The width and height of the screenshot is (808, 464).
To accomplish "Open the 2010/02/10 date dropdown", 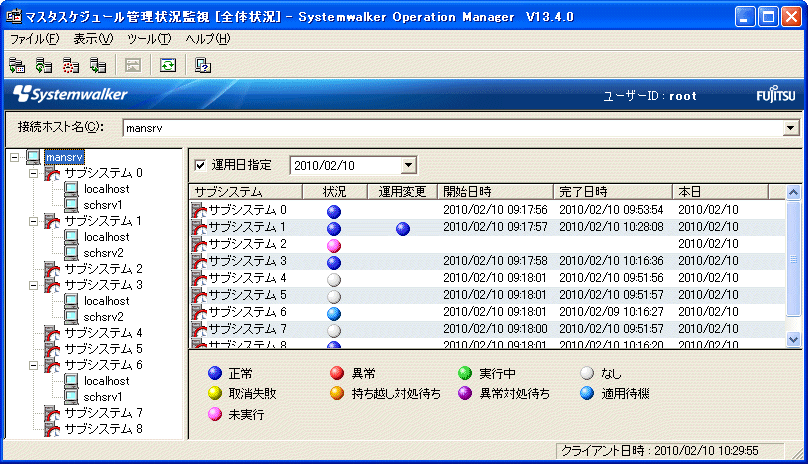I will tap(408, 165).
